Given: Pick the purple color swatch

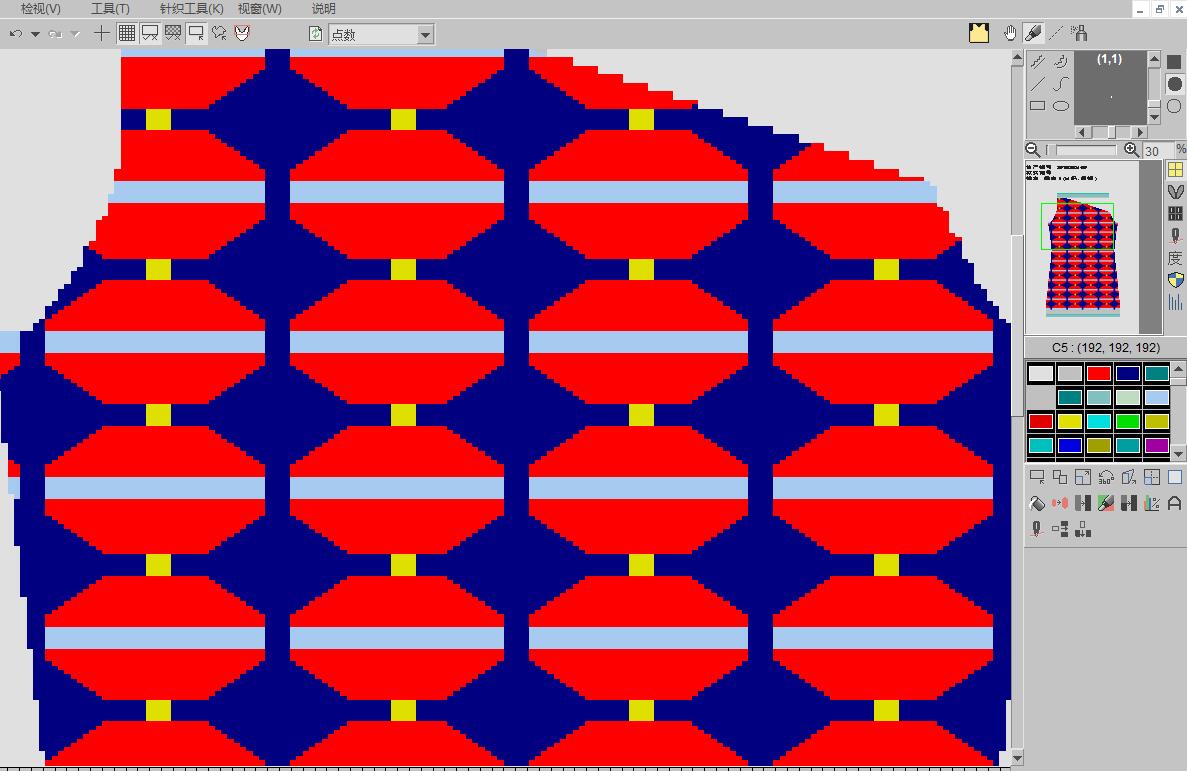Looking at the screenshot, I should (1156, 445).
